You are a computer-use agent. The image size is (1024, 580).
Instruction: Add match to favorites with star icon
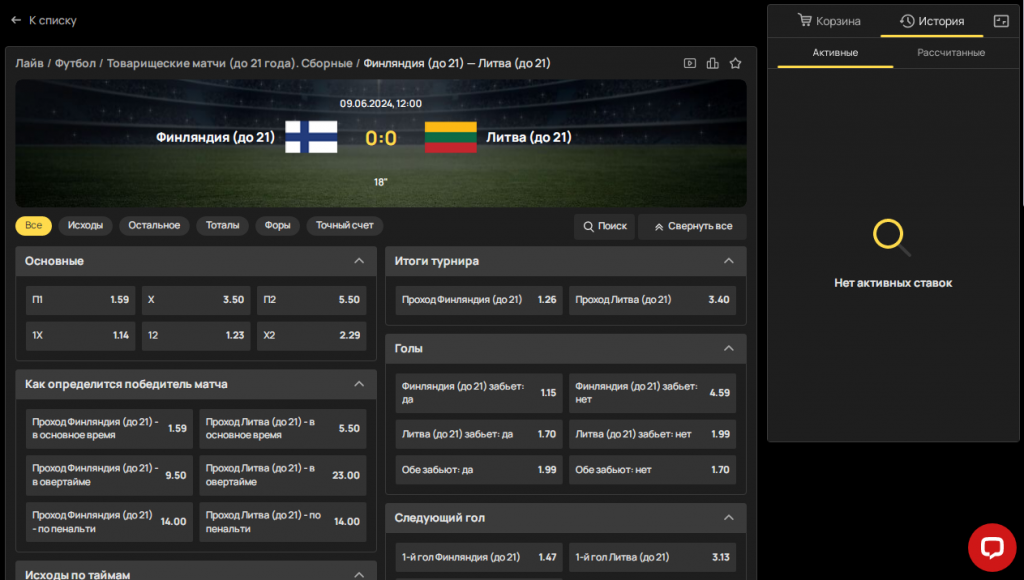[x=735, y=63]
